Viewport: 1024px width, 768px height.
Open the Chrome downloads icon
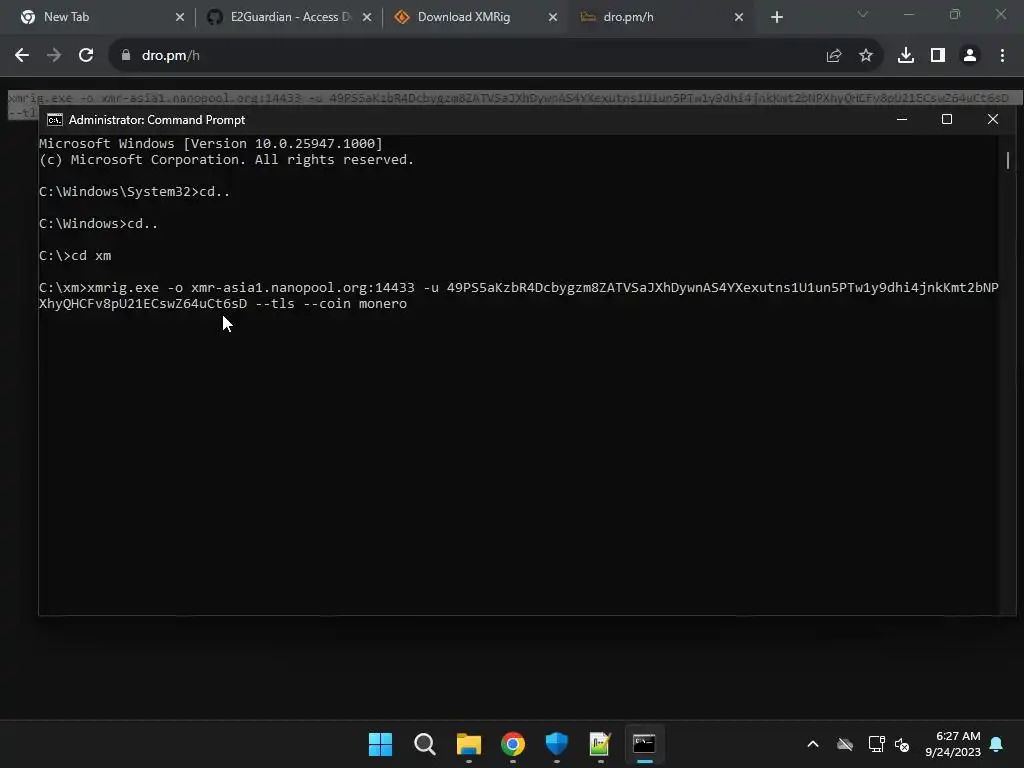pos(906,56)
